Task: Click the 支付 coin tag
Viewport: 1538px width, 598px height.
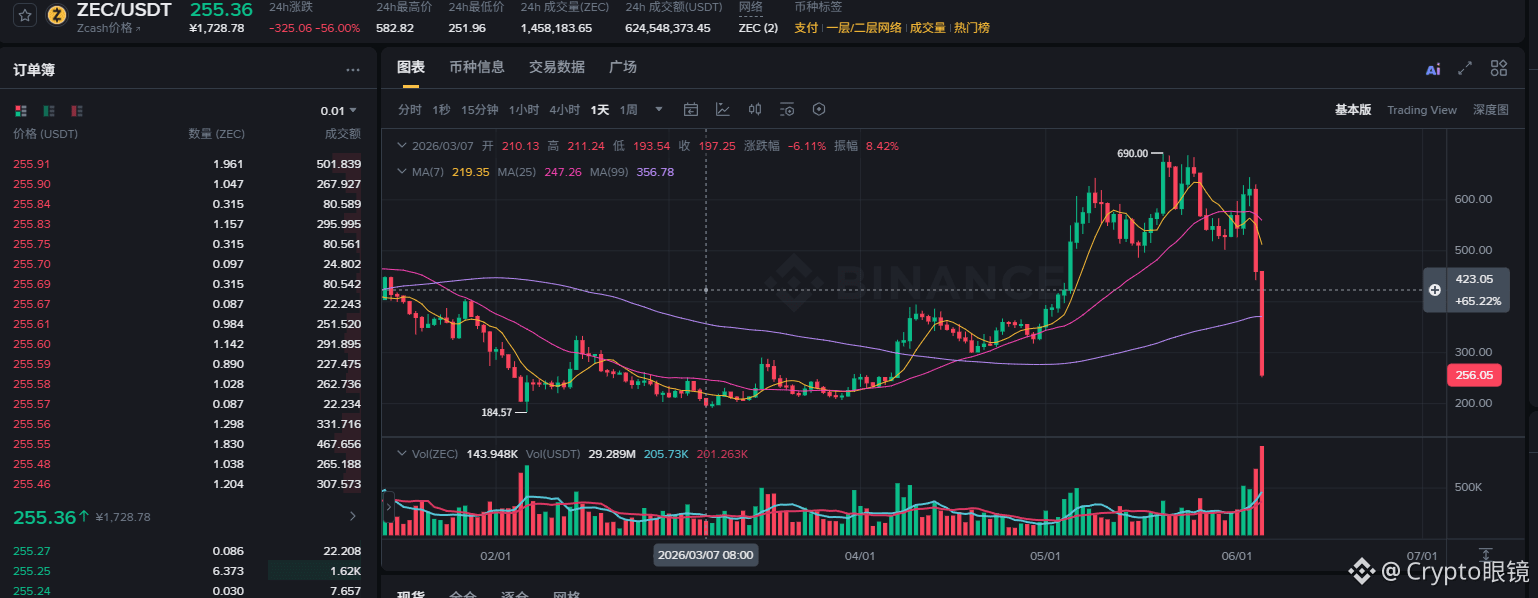Action: [x=806, y=28]
